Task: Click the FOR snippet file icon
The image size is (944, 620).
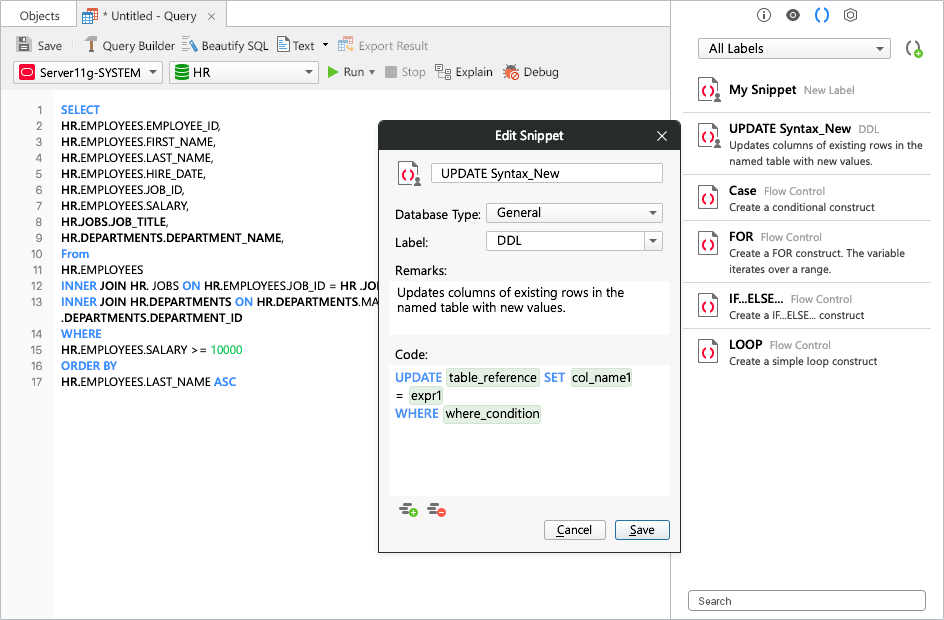Action: tap(708, 244)
